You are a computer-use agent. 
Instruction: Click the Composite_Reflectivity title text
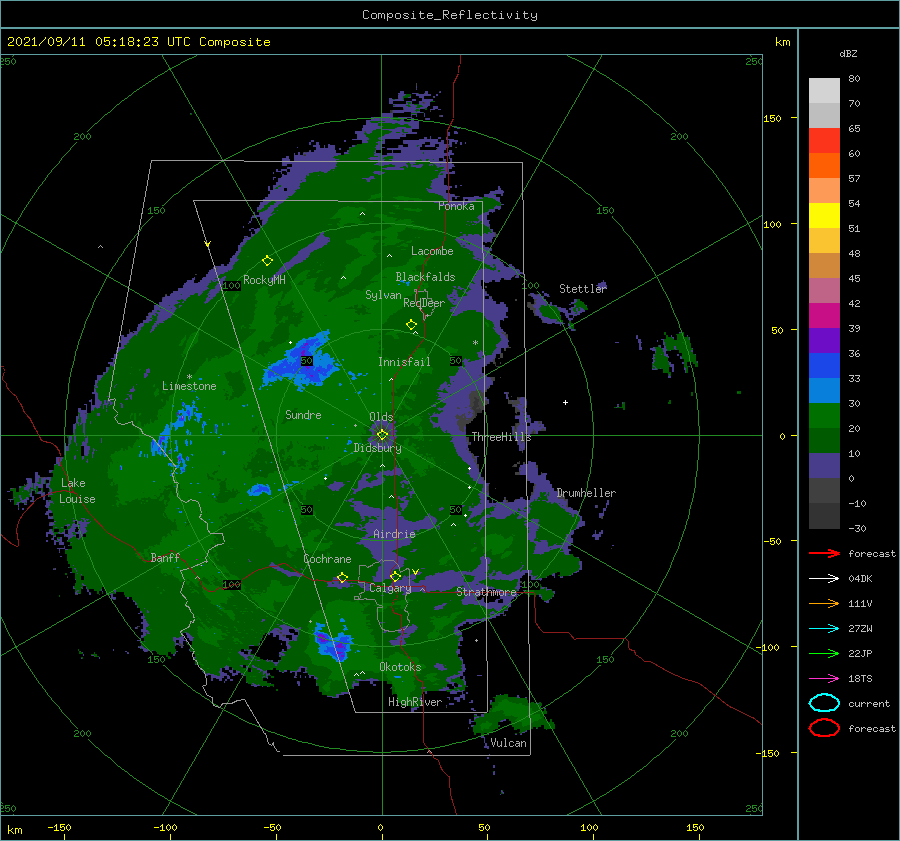449,15
